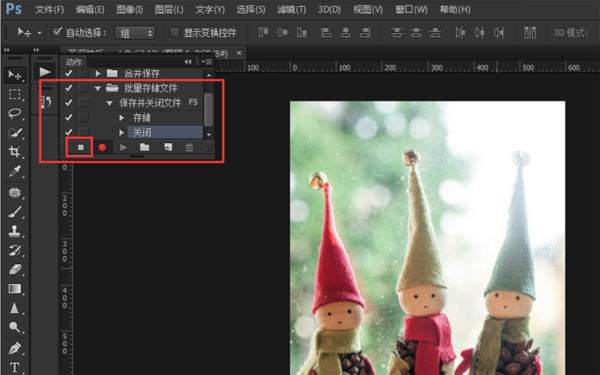Choose the Eyedropper tool

[x=15, y=171]
